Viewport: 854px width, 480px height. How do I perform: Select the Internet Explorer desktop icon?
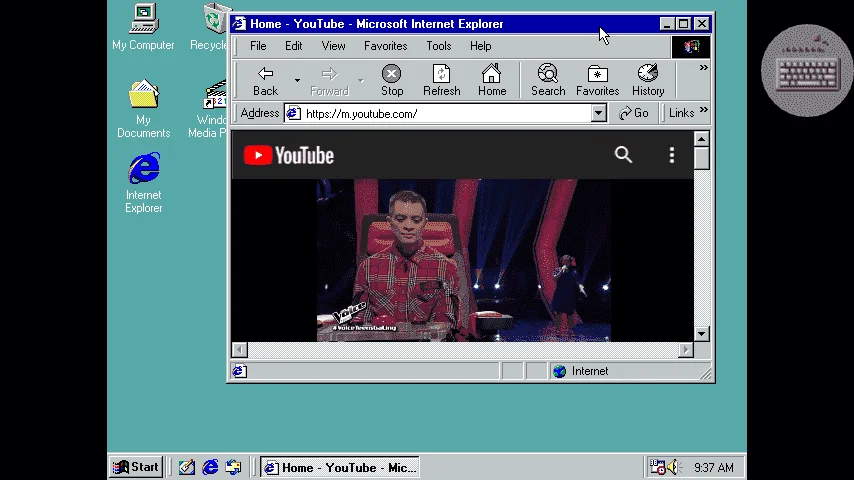[143, 183]
